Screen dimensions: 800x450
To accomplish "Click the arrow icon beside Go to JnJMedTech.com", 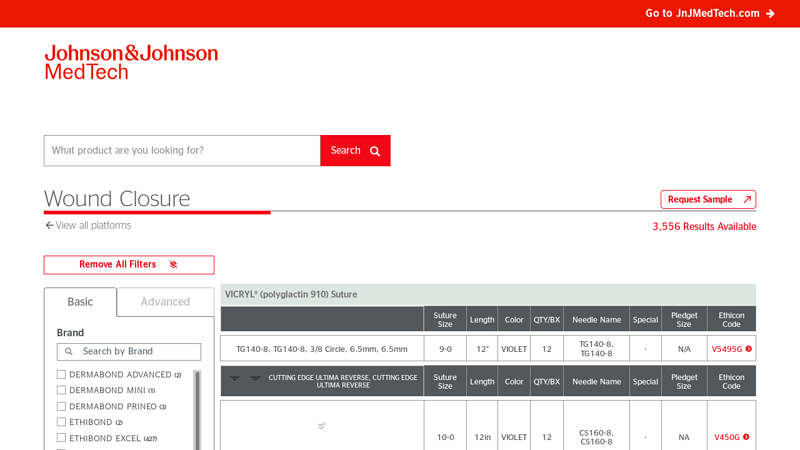I will tap(770, 14).
